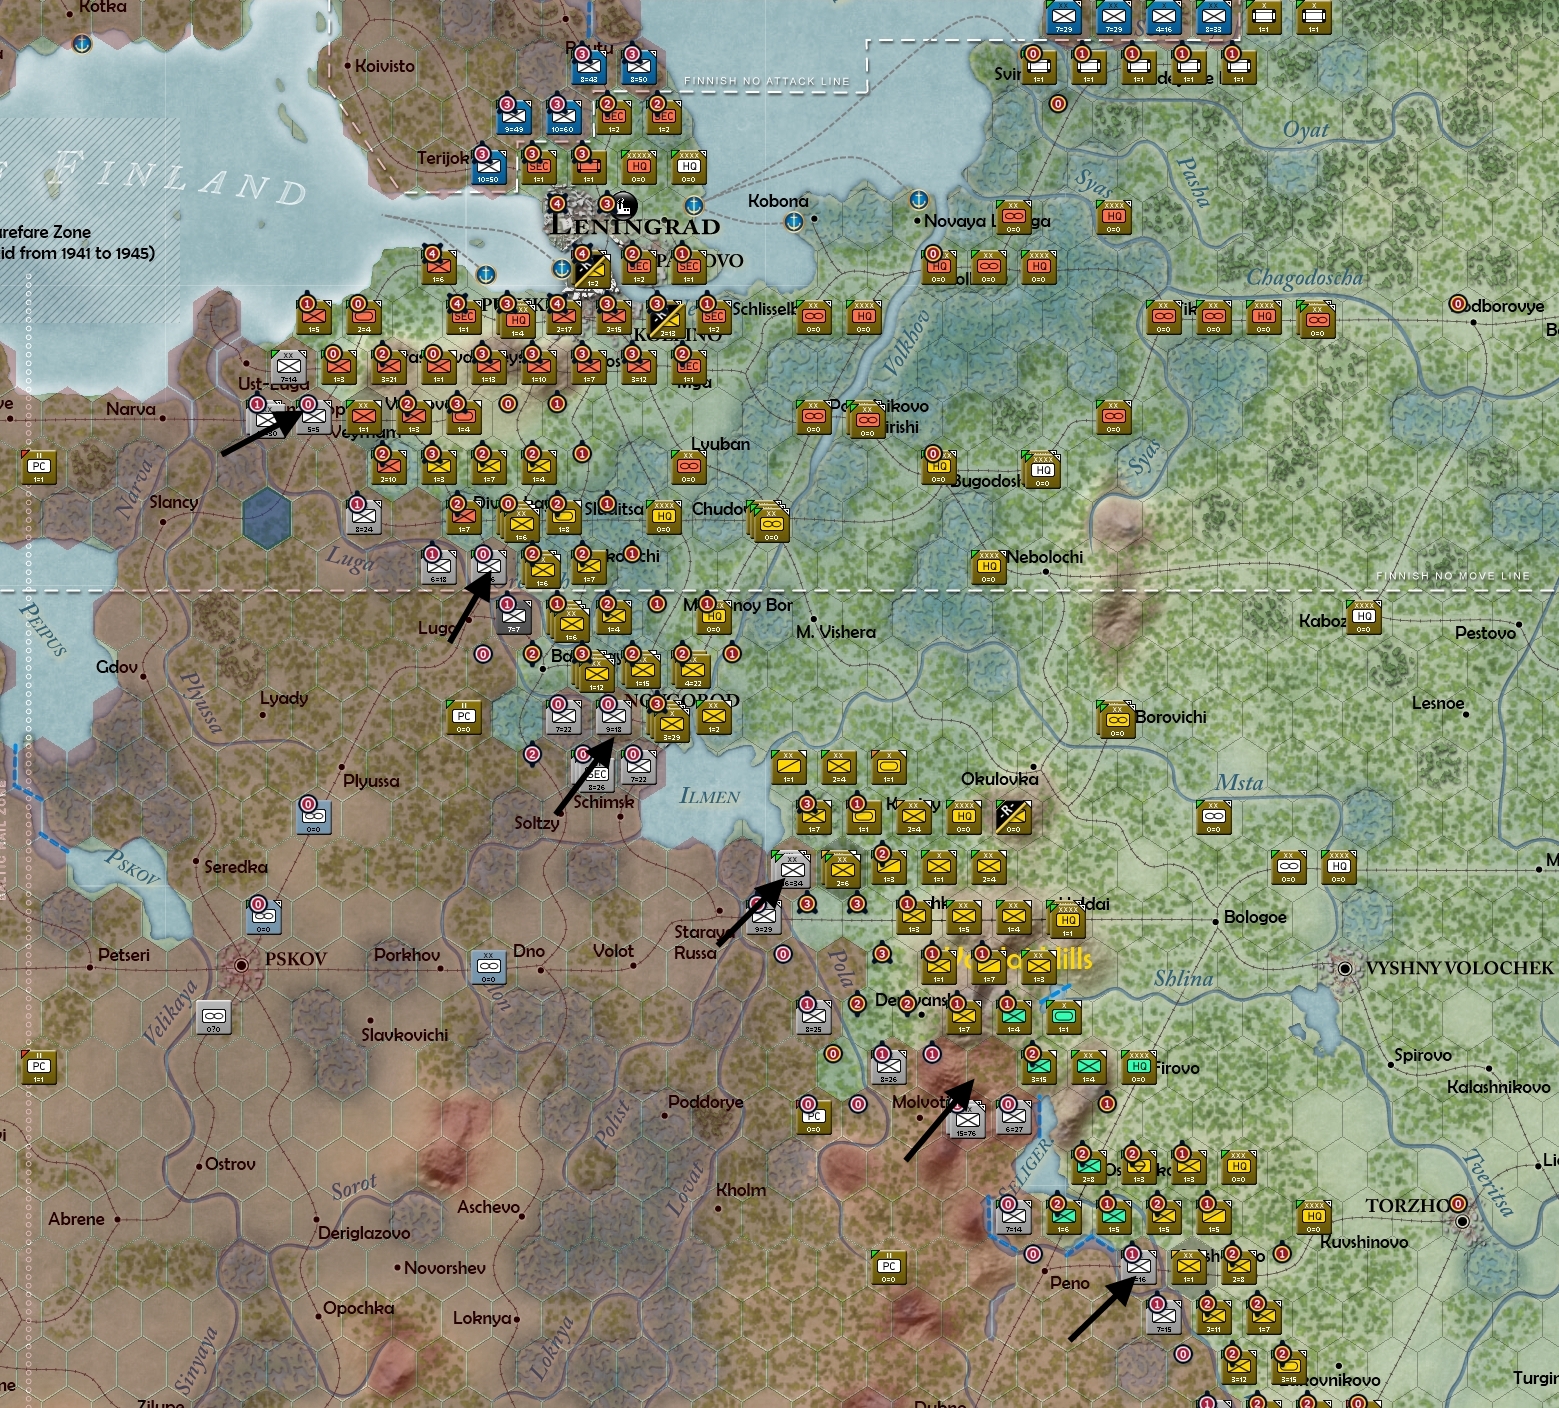Click the Koivisto town label
This screenshot has width=1559, height=1408.
(384, 66)
